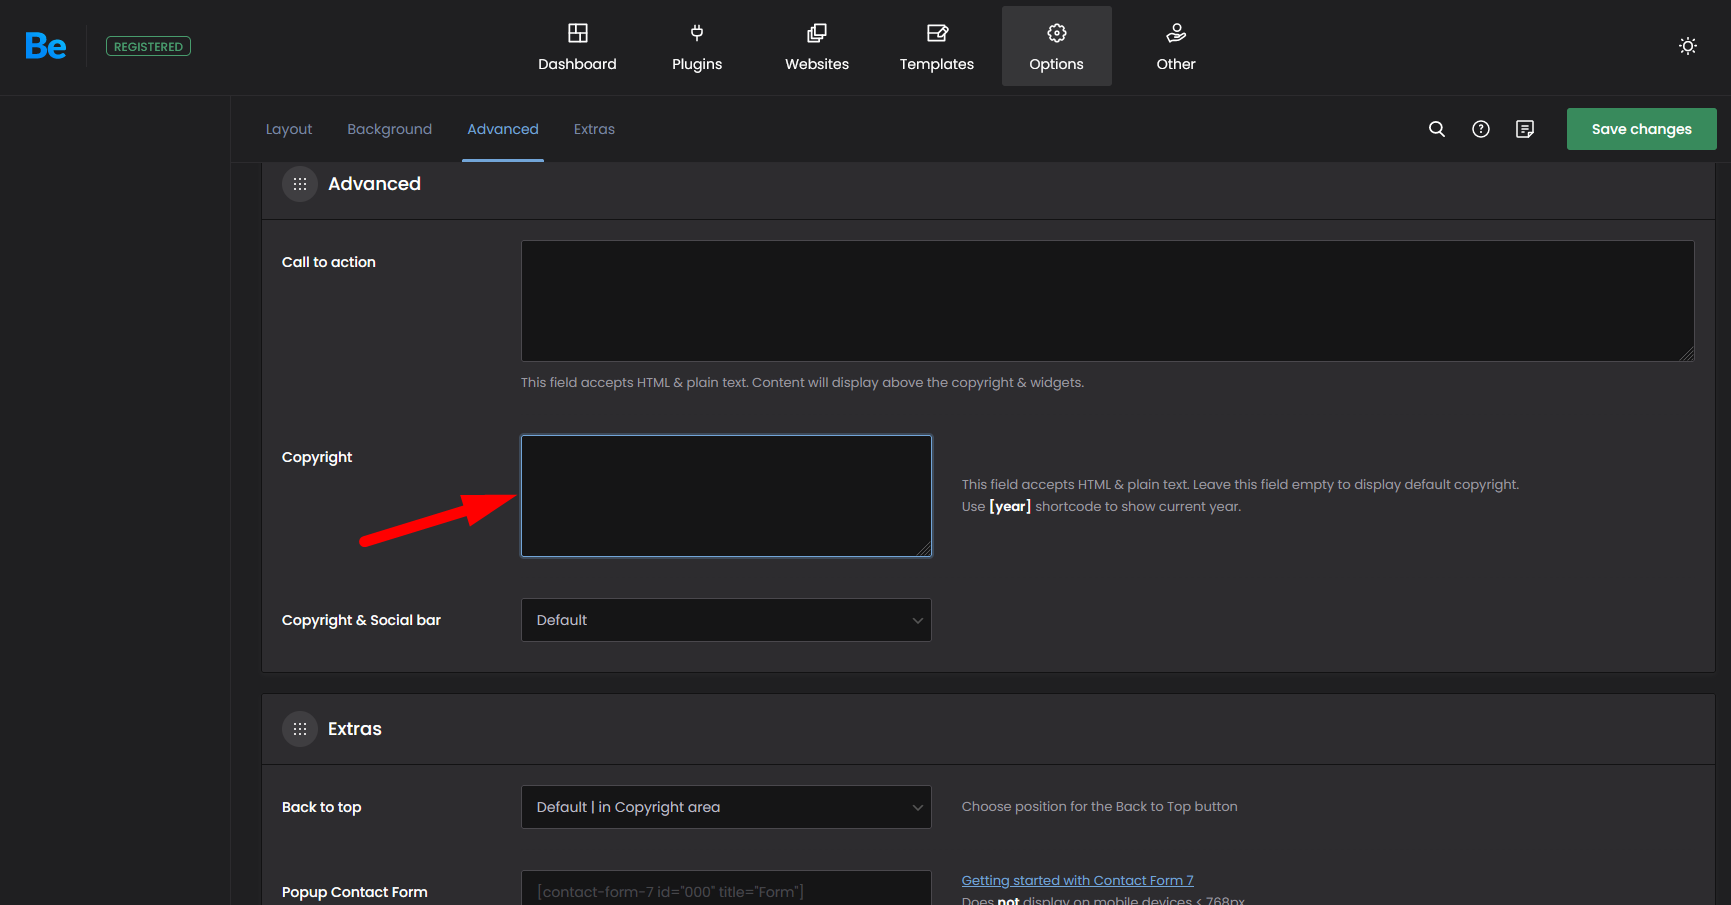This screenshot has height=905, width=1731.
Task: Click the Copyright textarea resize handle
Action: [x=924, y=549]
